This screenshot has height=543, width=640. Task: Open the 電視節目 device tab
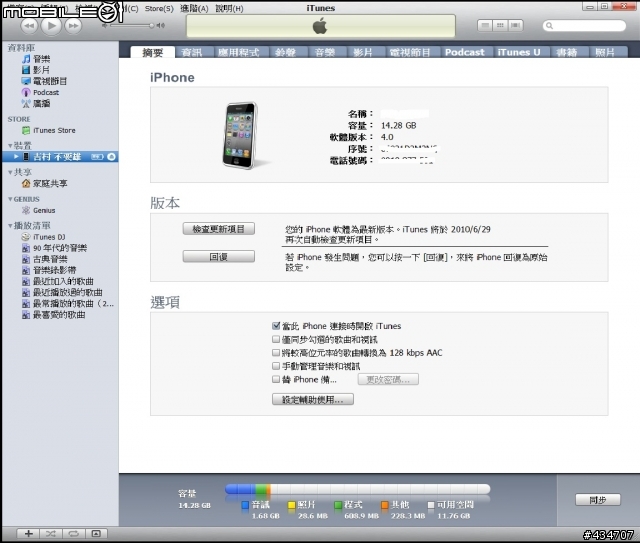coord(410,52)
